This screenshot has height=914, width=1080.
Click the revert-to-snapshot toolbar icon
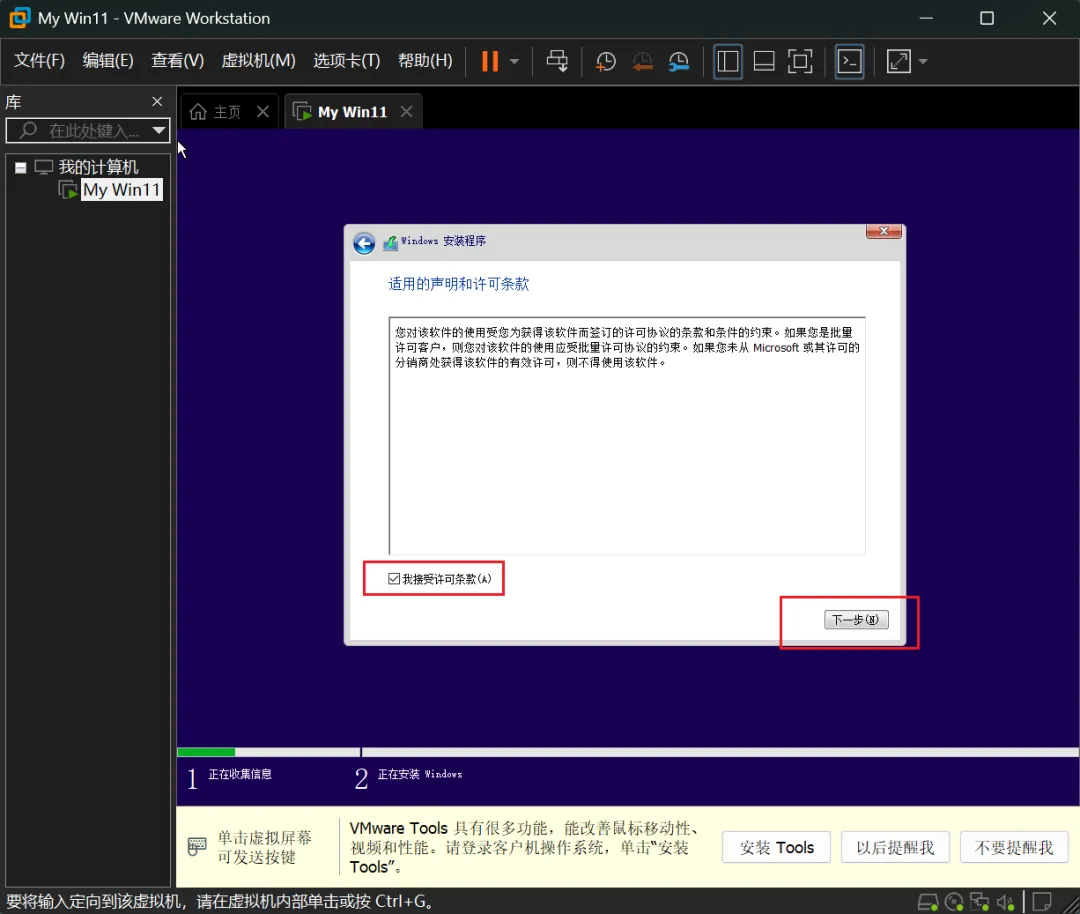(x=642, y=61)
